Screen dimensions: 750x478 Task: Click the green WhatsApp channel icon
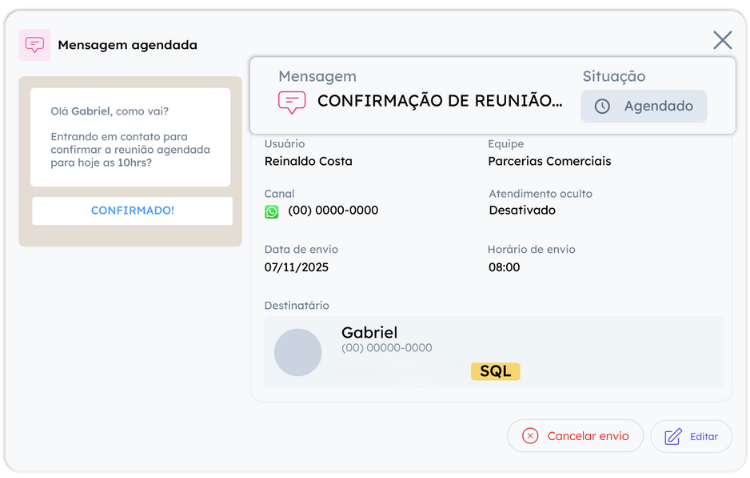click(x=272, y=211)
